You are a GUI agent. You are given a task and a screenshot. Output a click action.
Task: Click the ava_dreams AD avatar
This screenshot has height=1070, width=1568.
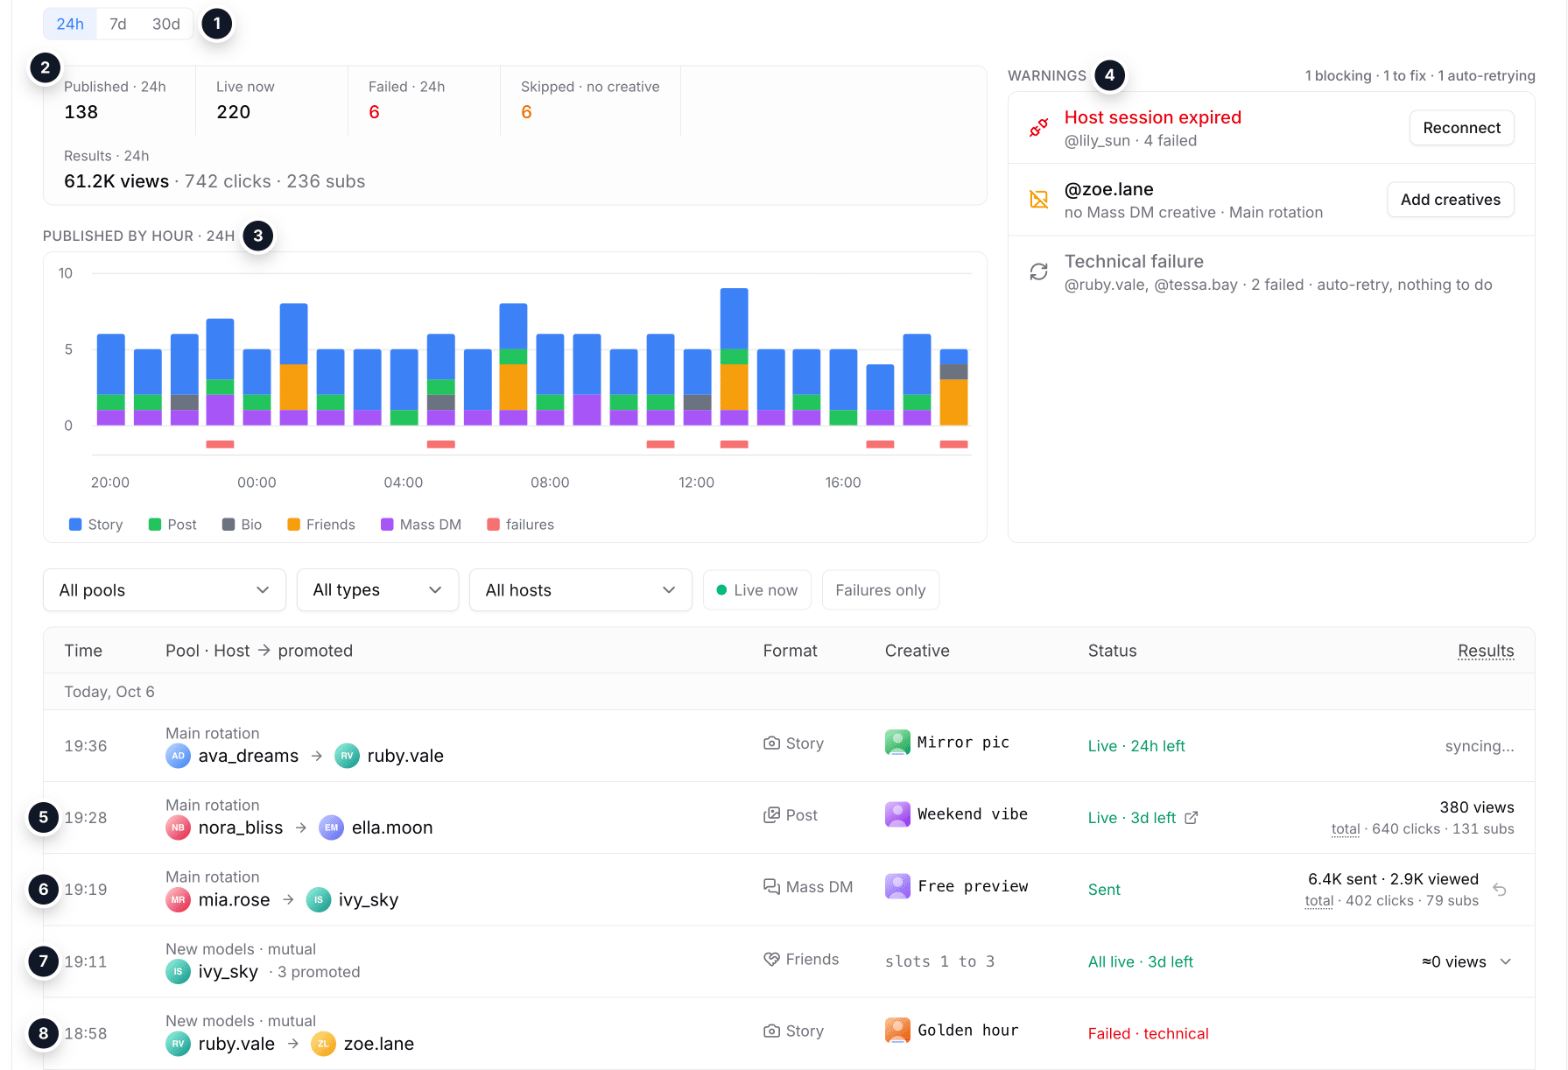point(178,756)
